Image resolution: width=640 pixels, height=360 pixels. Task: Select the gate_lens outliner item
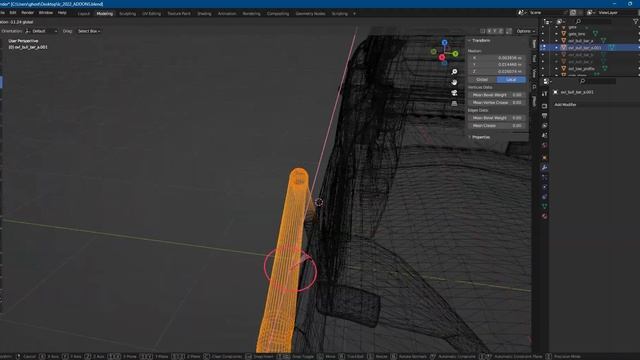click(577, 34)
